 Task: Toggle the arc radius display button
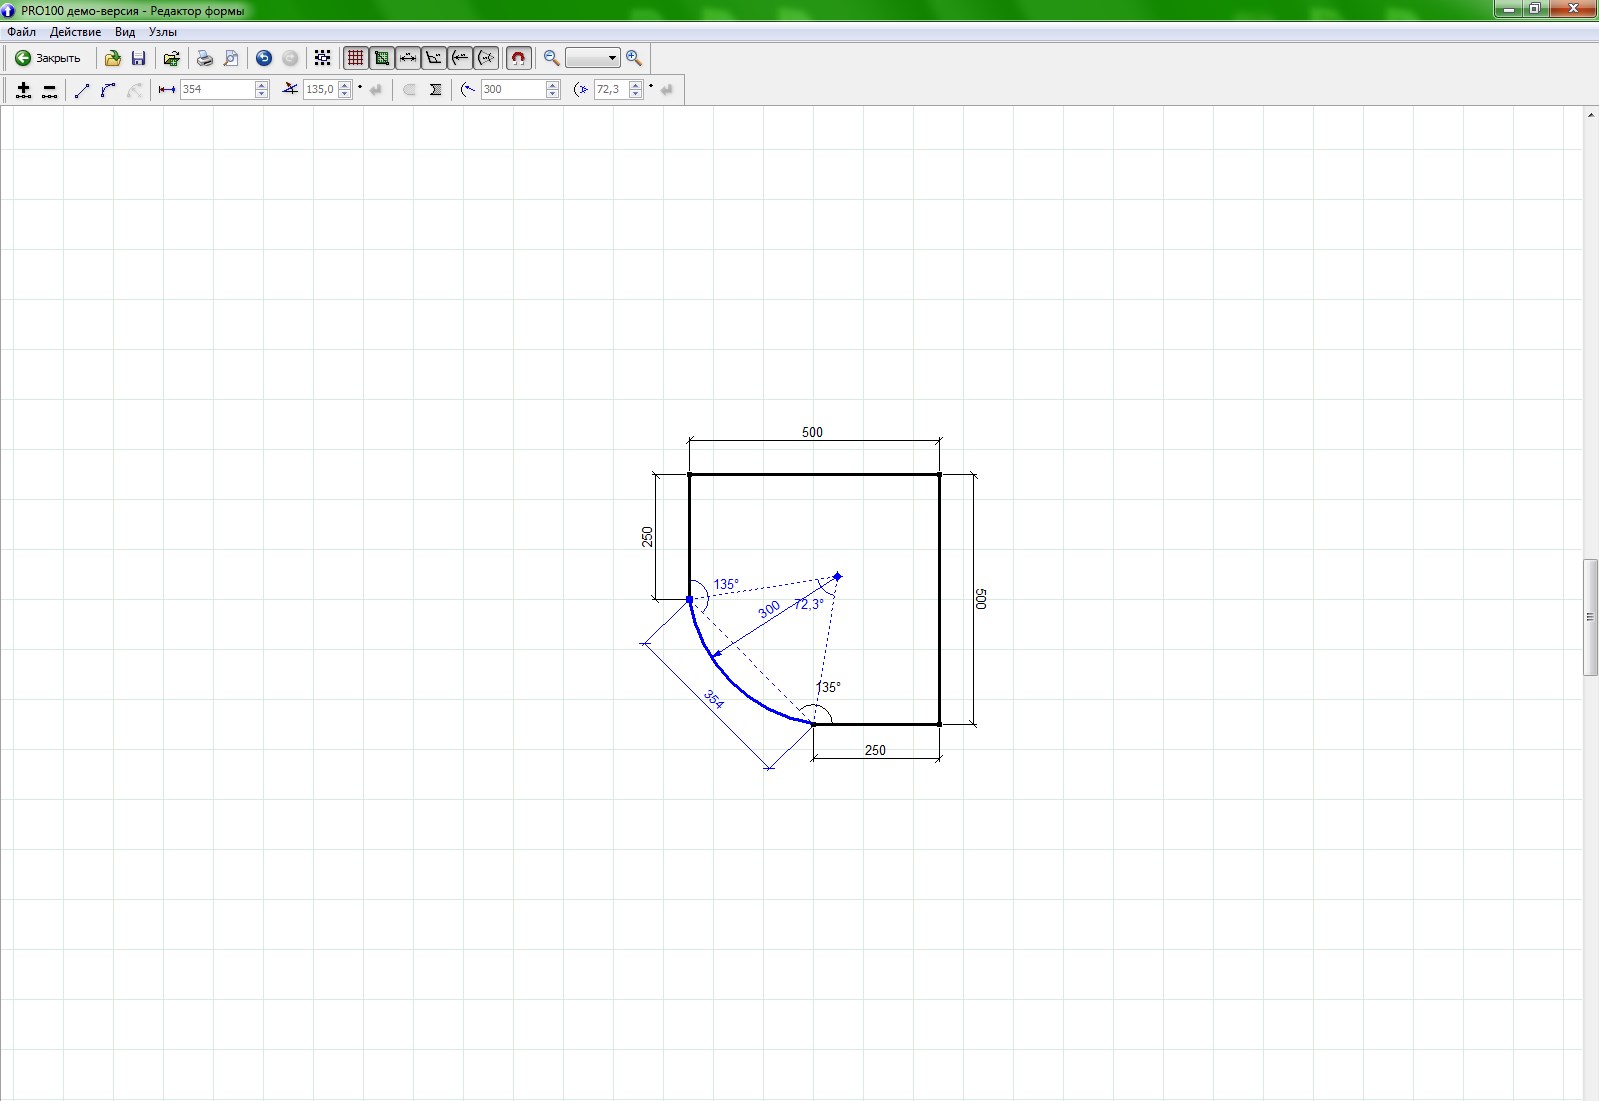460,58
